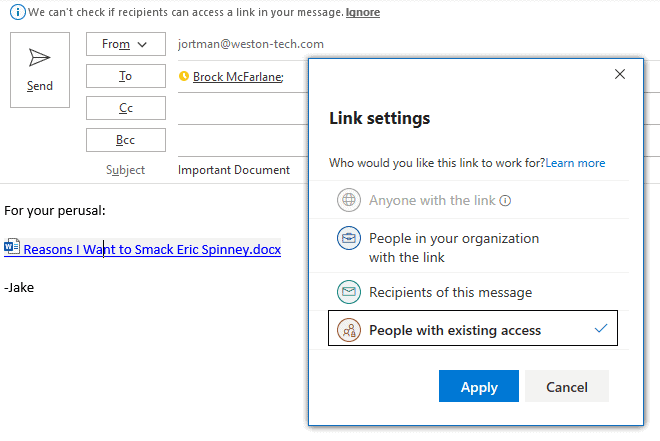The image size is (660, 441).
Task: Expand the From address dropdown
Action: (x=126, y=44)
